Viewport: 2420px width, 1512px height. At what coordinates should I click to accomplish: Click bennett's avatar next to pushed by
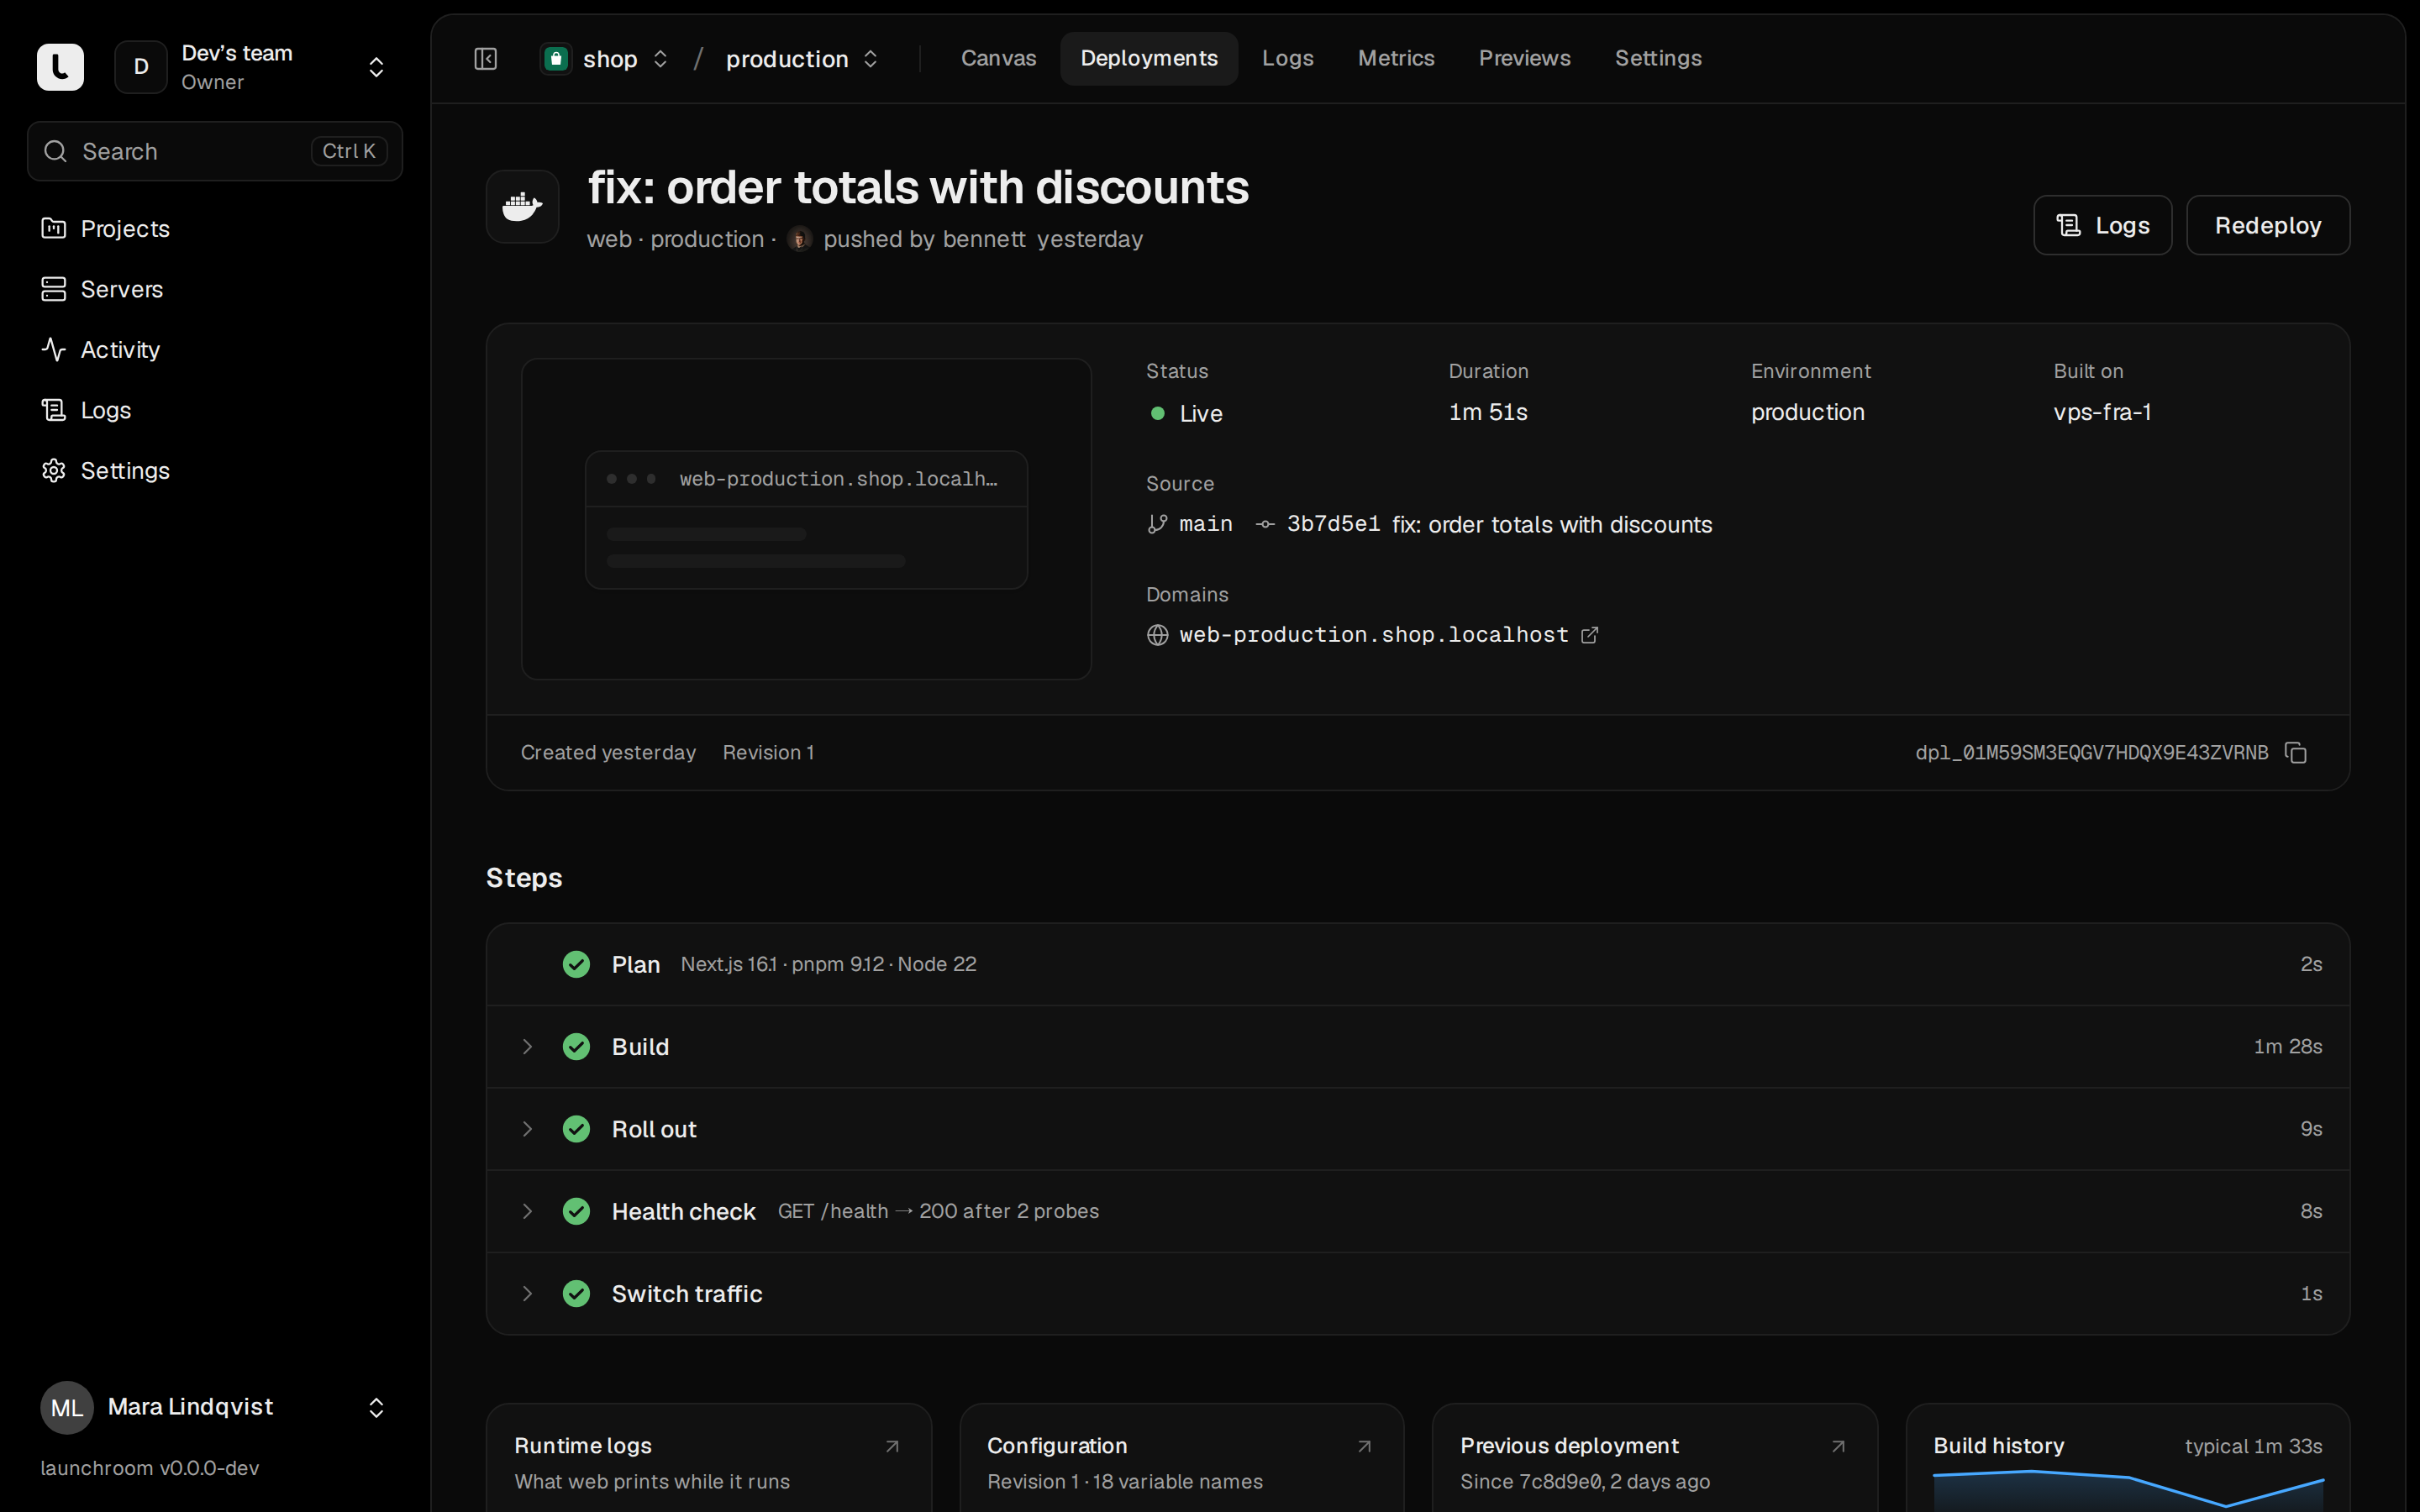tap(799, 239)
